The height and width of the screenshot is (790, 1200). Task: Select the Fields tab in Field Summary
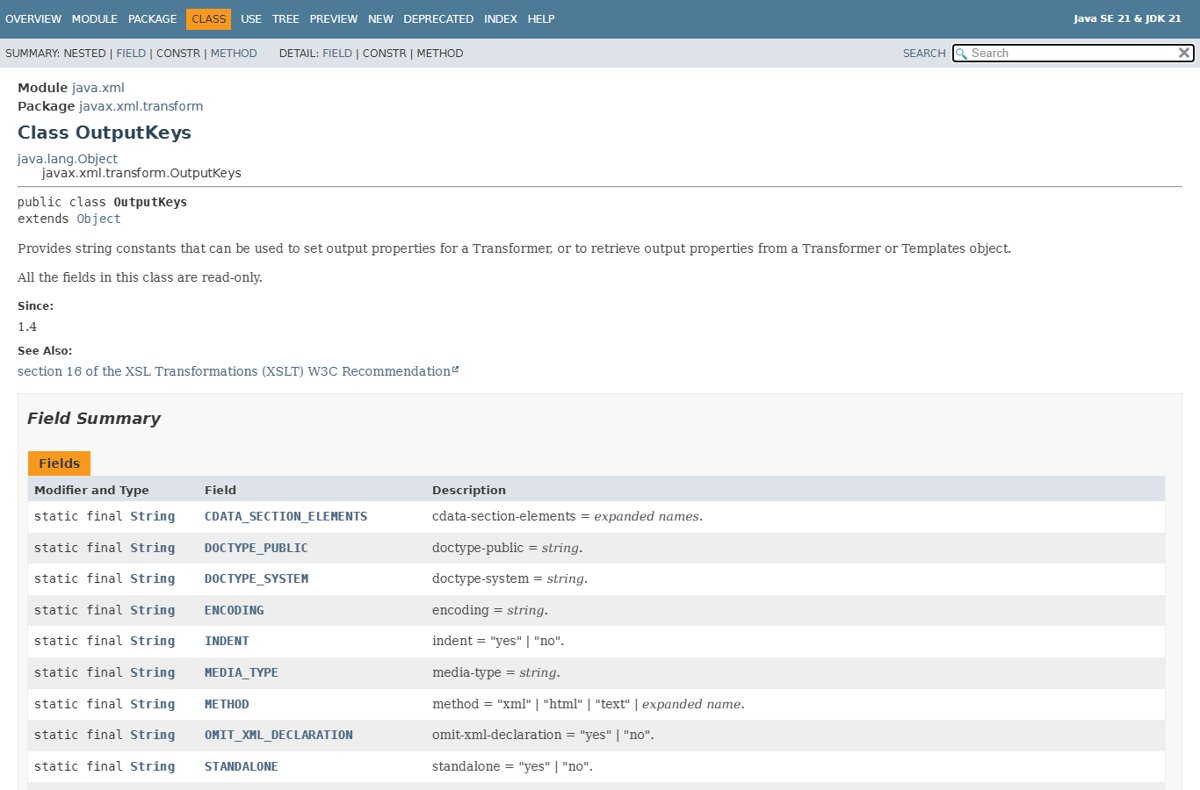coord(59,463)
